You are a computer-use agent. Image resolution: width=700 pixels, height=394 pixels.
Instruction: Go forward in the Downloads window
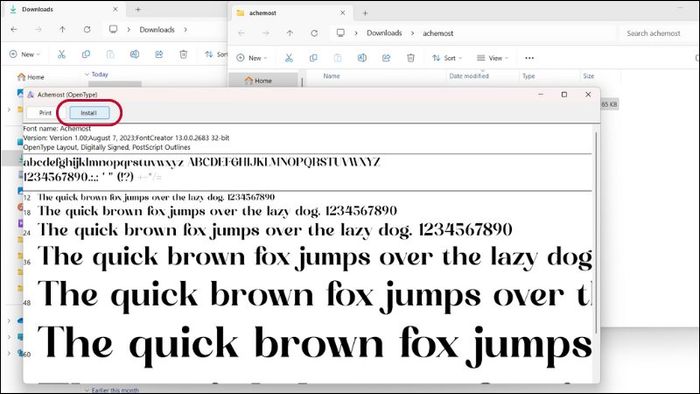click(38, 29)
